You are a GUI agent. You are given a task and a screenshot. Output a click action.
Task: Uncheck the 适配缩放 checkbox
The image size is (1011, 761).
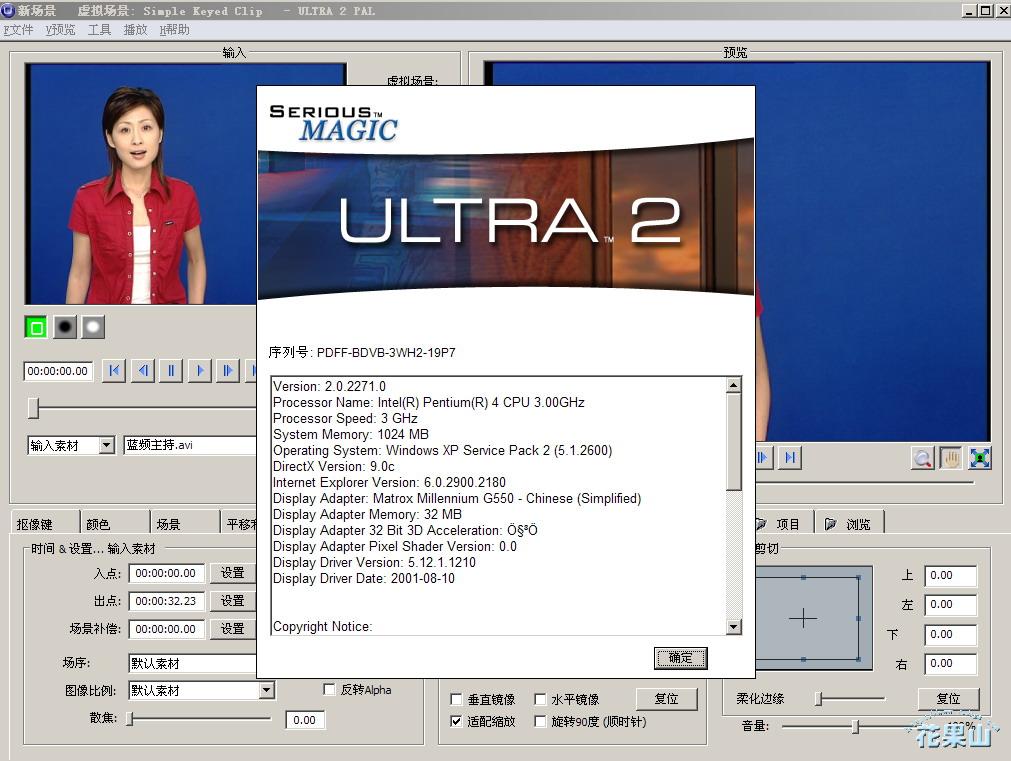click(x=457, y=721)
